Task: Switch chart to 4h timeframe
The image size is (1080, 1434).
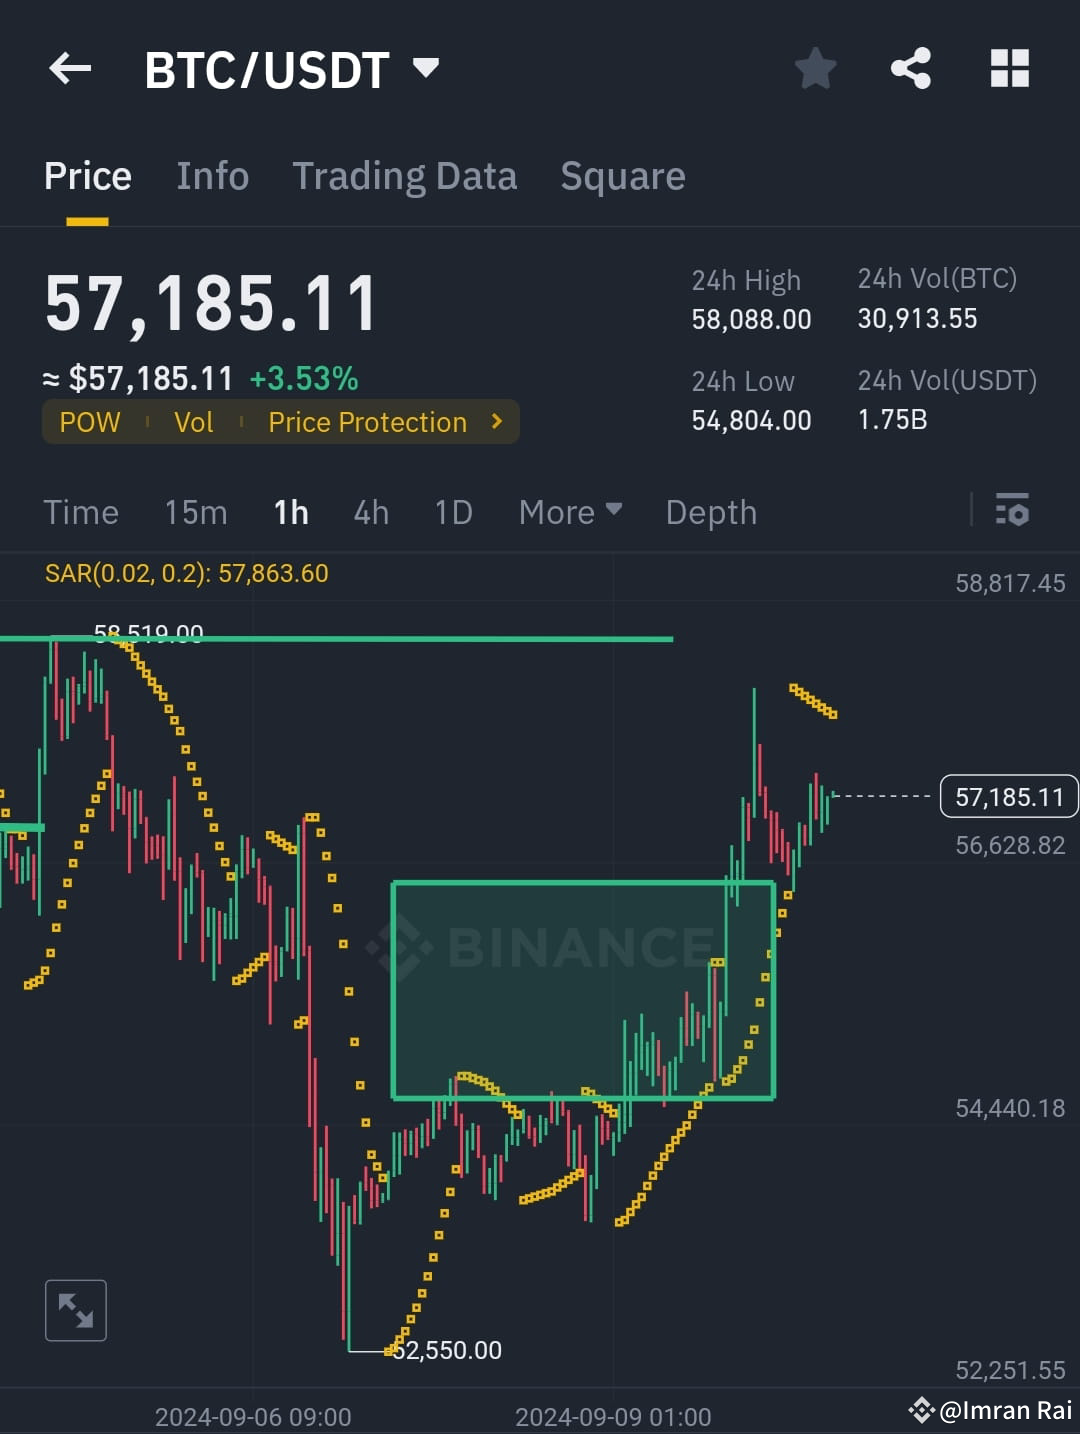Action: pos(371,511)
